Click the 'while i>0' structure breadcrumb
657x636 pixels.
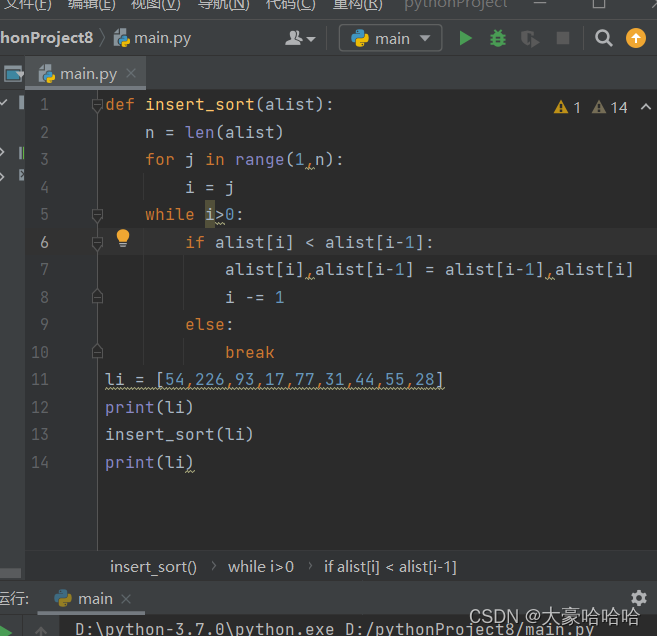[x=261, y=567]
